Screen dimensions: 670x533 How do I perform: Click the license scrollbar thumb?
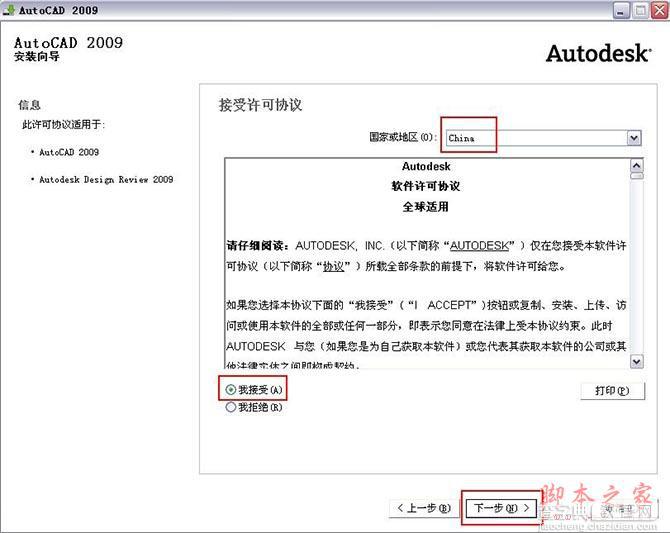click(637, 176)
